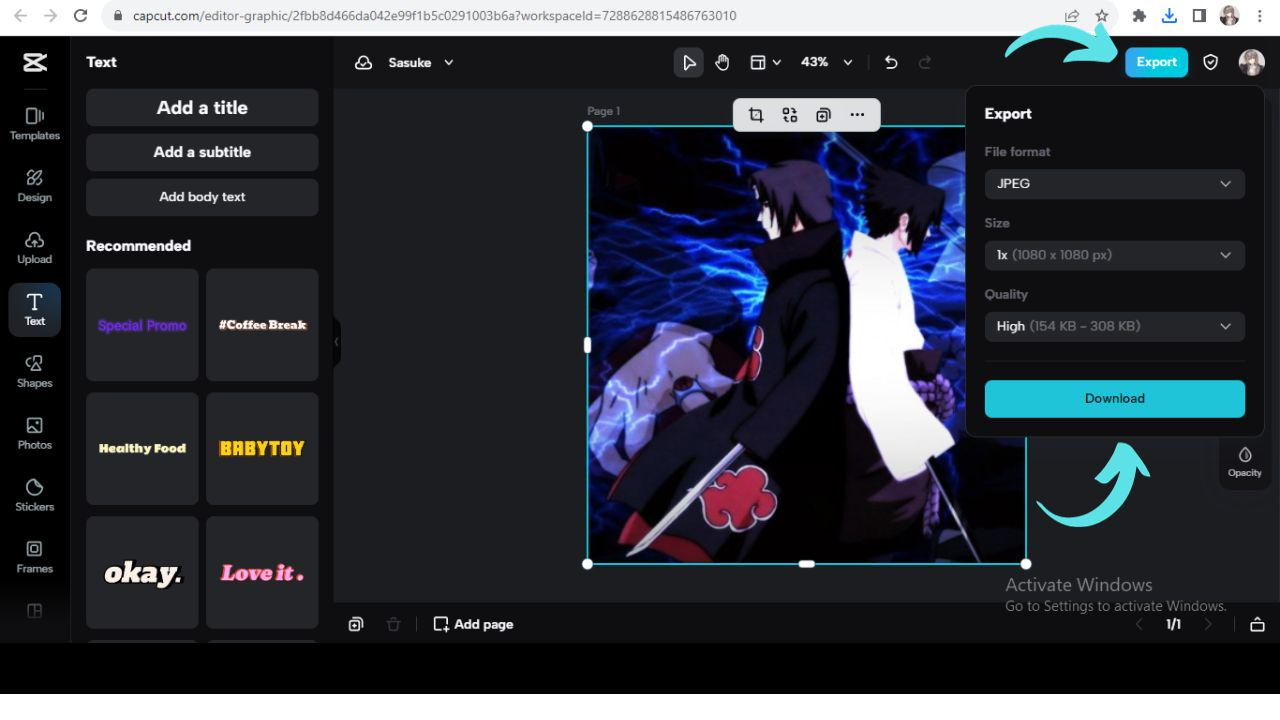Open the Size 1x dropdown
This screenshot has height=720, width=1280.
click(x=1115, y=255)
